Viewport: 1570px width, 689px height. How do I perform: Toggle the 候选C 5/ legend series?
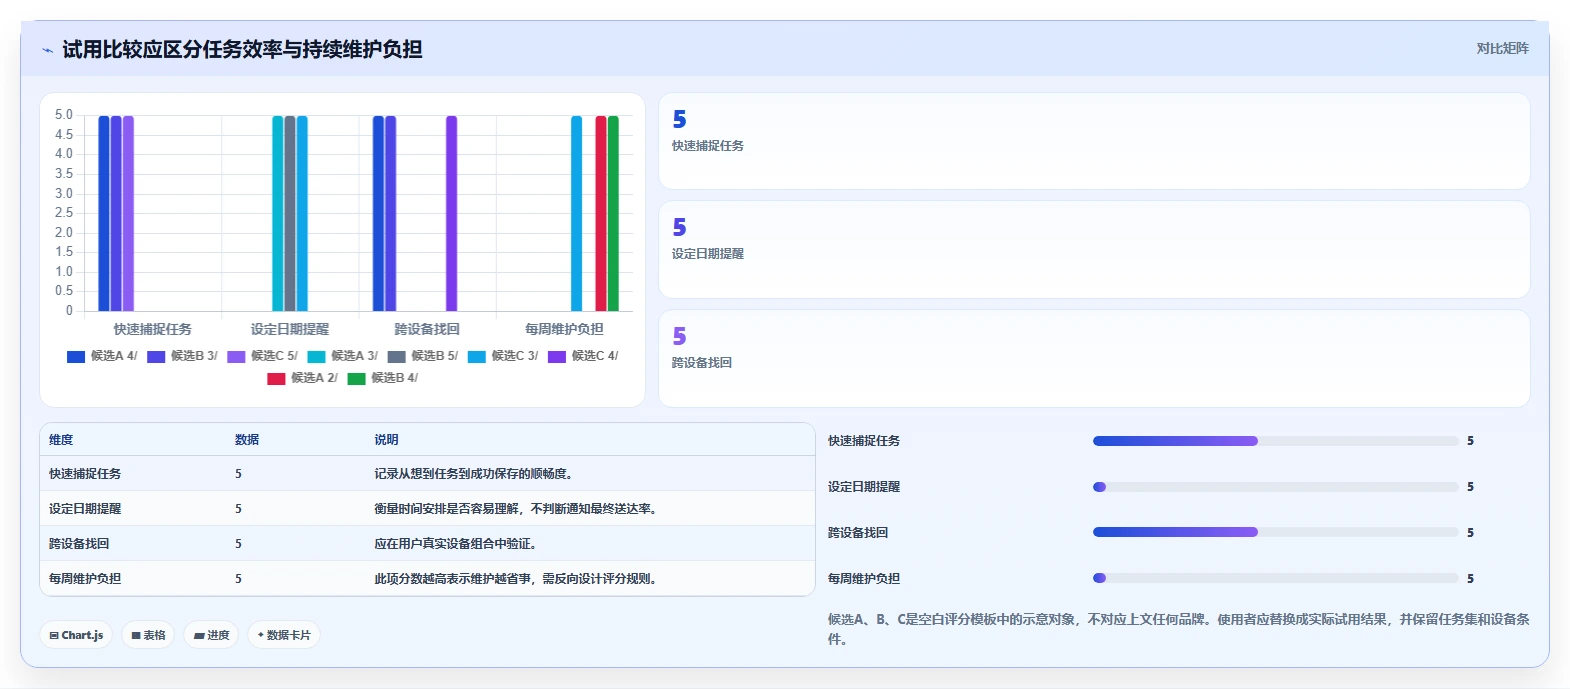click(262, 356)
